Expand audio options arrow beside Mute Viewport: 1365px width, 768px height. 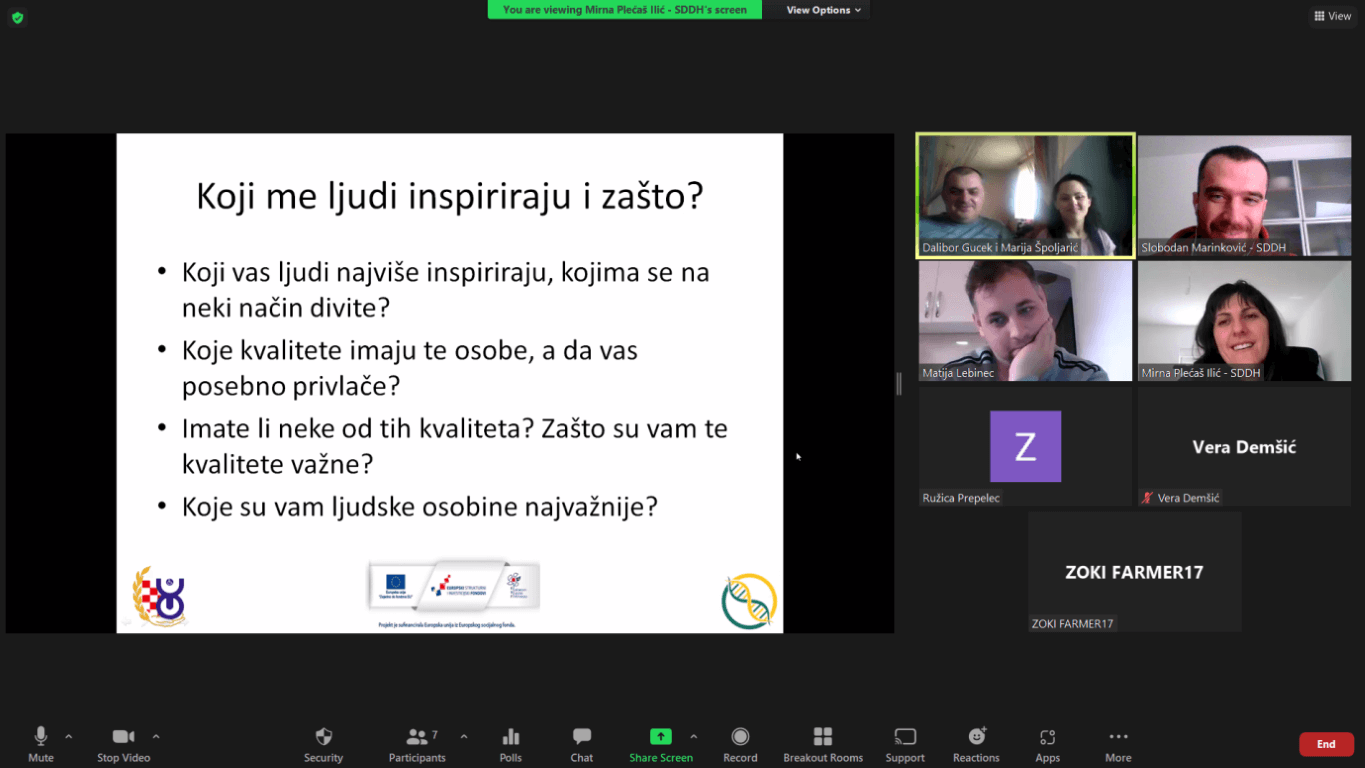pyautogui.click(x=69, y=736)
